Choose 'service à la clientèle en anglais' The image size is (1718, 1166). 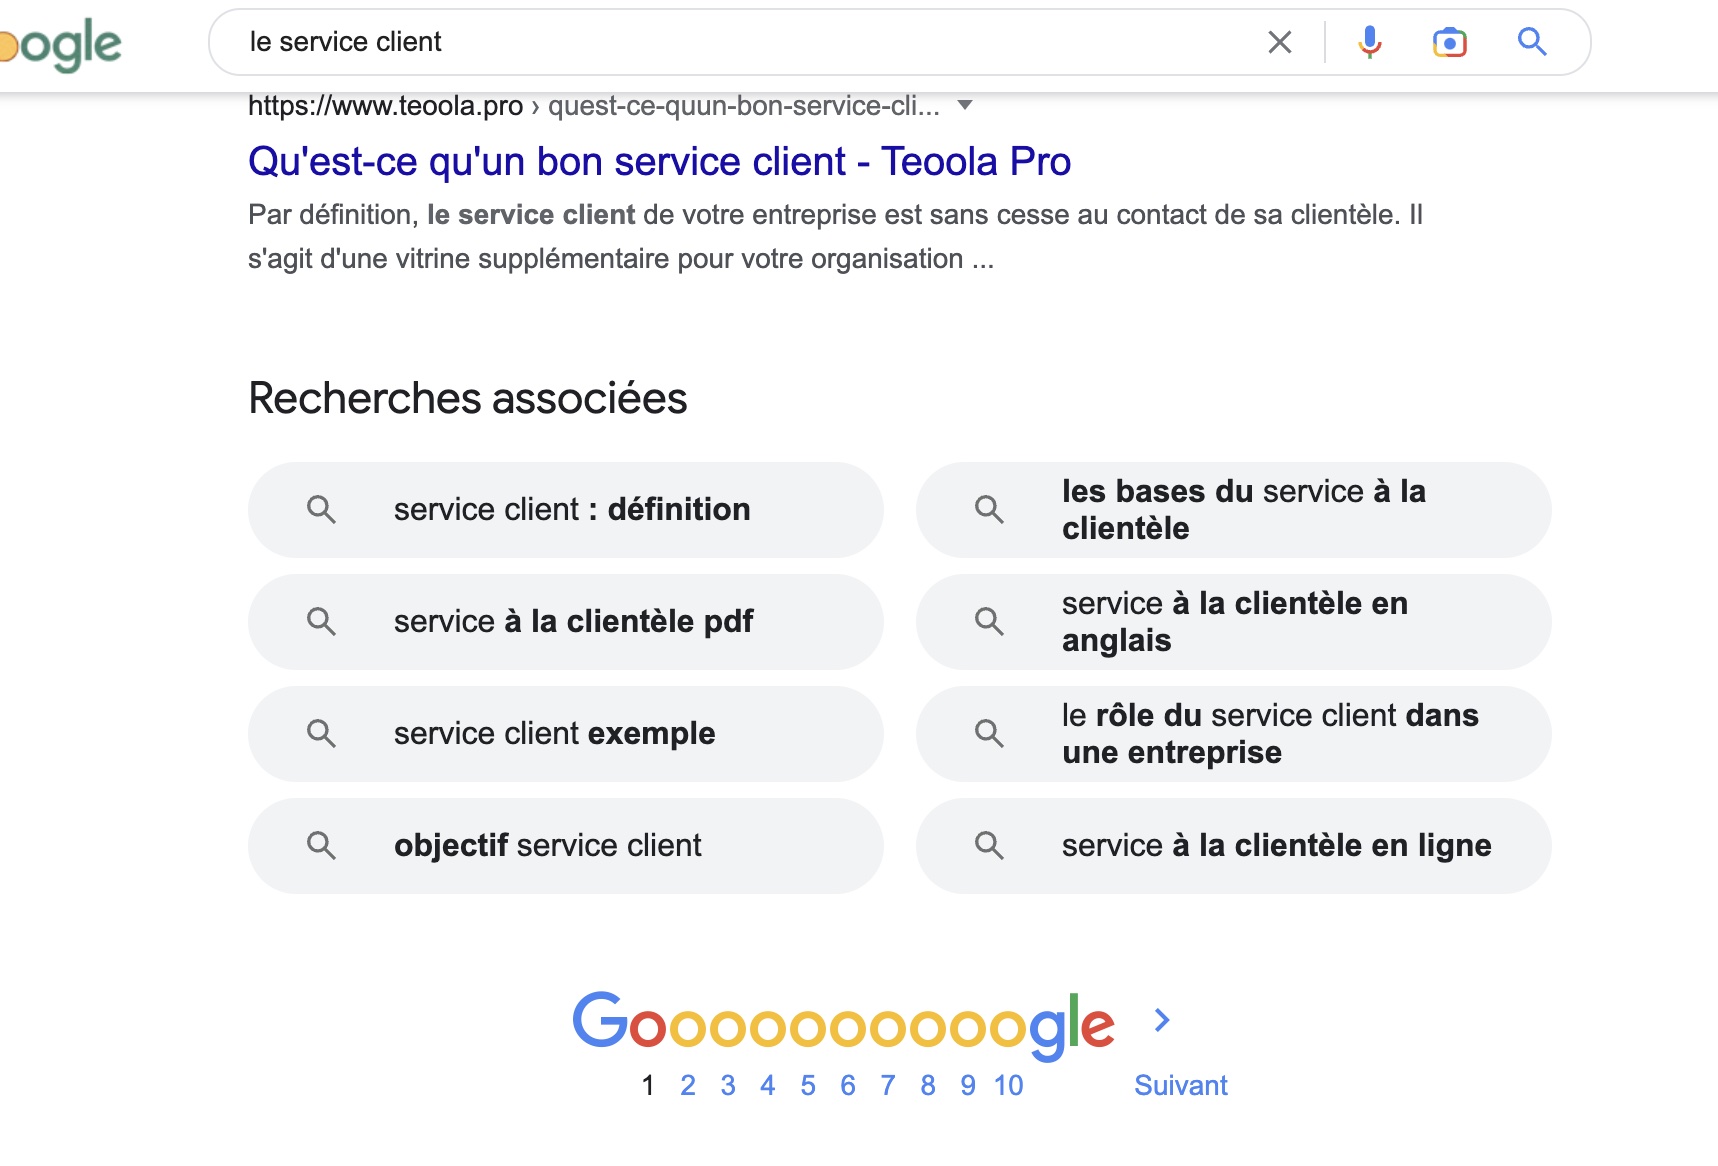(1233, 622)
